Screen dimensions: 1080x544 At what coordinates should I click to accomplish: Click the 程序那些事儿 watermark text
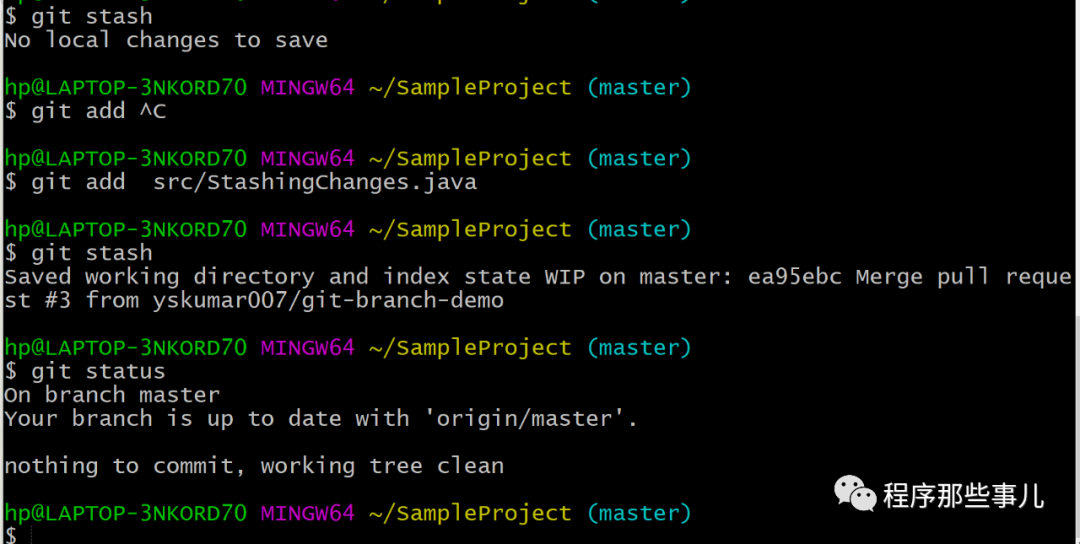[962, 493]
